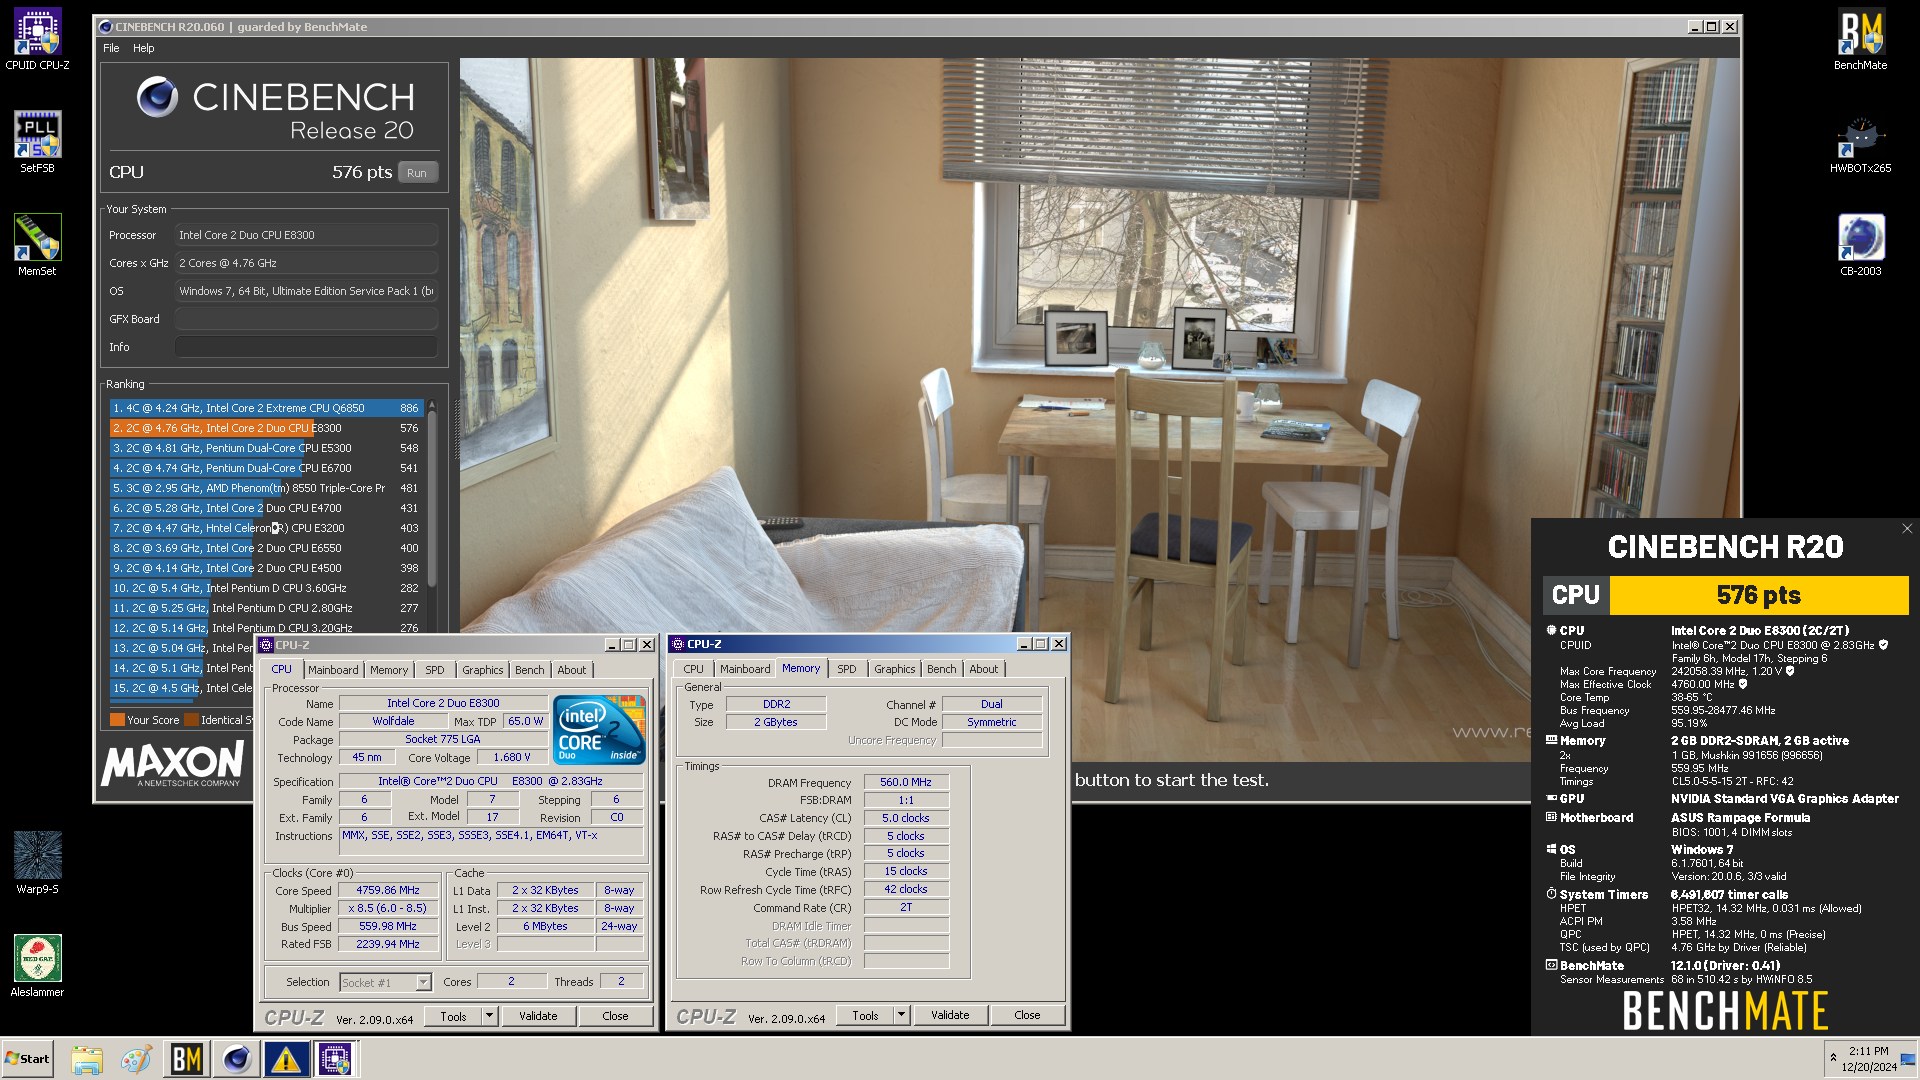
Task: Open Mainboard tab in right CPU-Z window
Action: pos(745,669)
